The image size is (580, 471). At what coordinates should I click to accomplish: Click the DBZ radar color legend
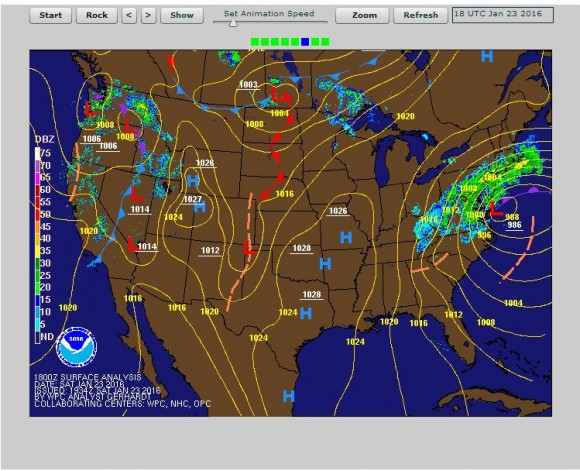point(45,239)
